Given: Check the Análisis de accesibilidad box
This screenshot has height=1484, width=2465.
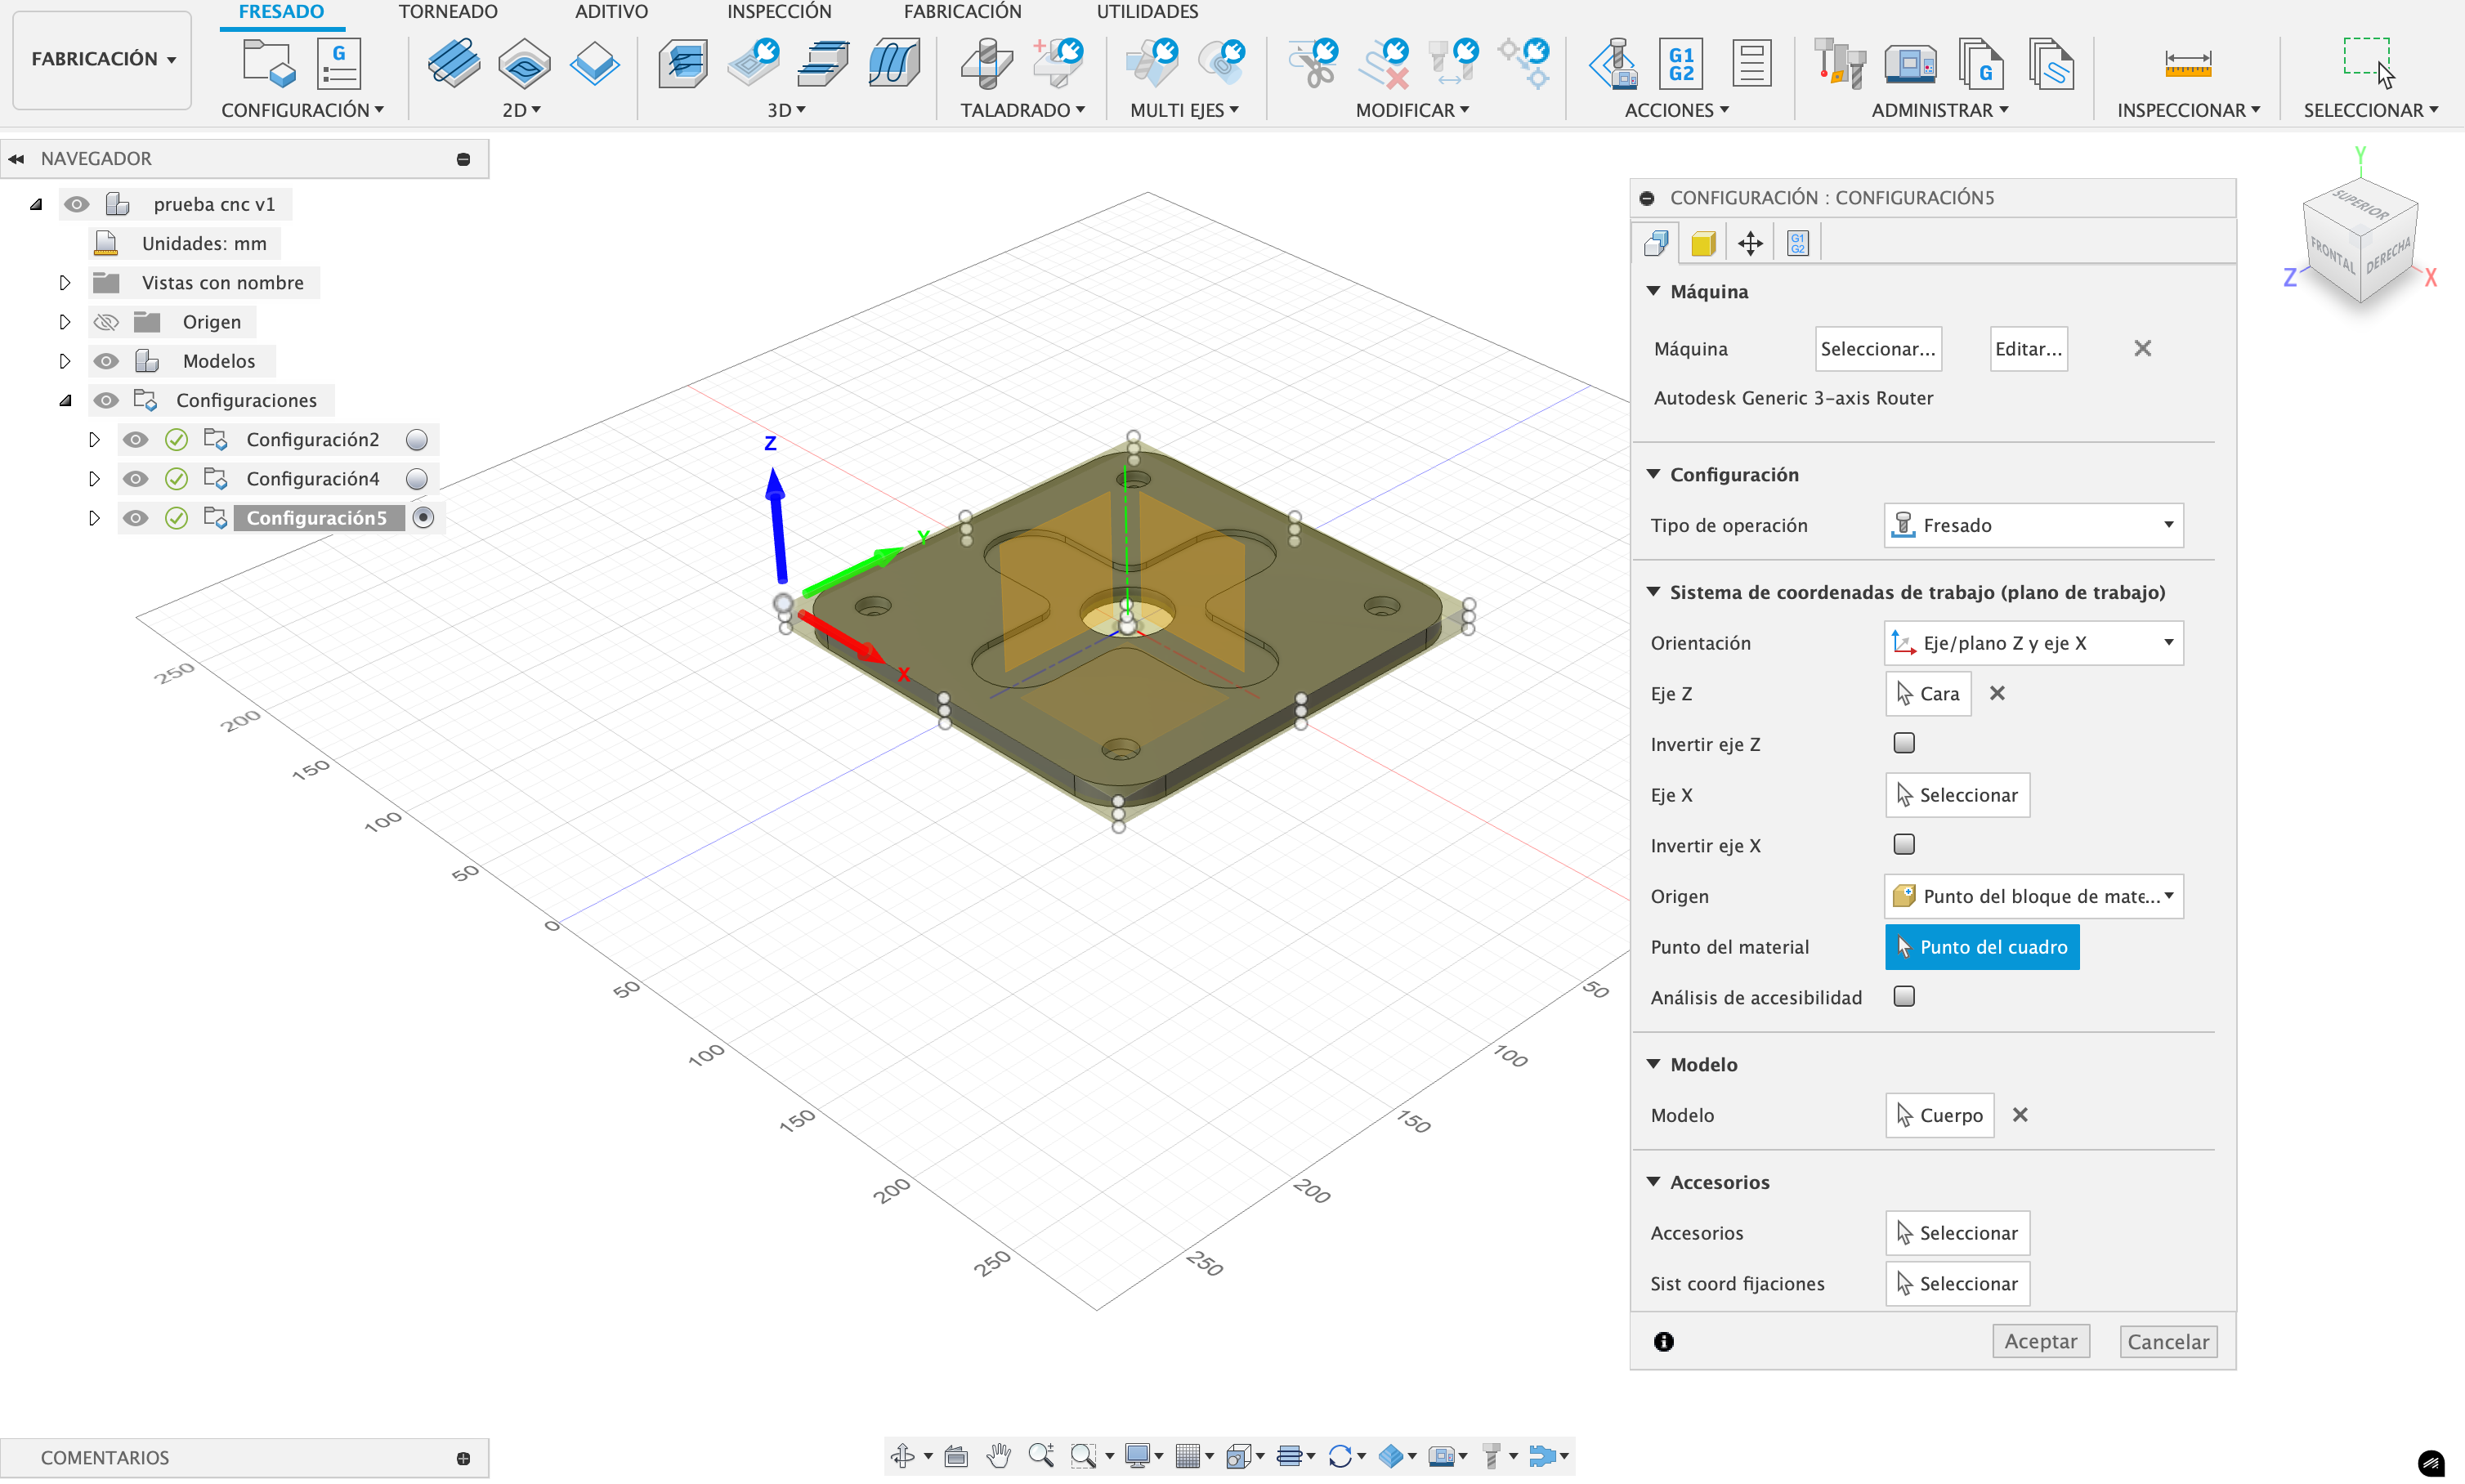Looking at the screenshot, I should pyautogui.click(x=1904, y=996).
